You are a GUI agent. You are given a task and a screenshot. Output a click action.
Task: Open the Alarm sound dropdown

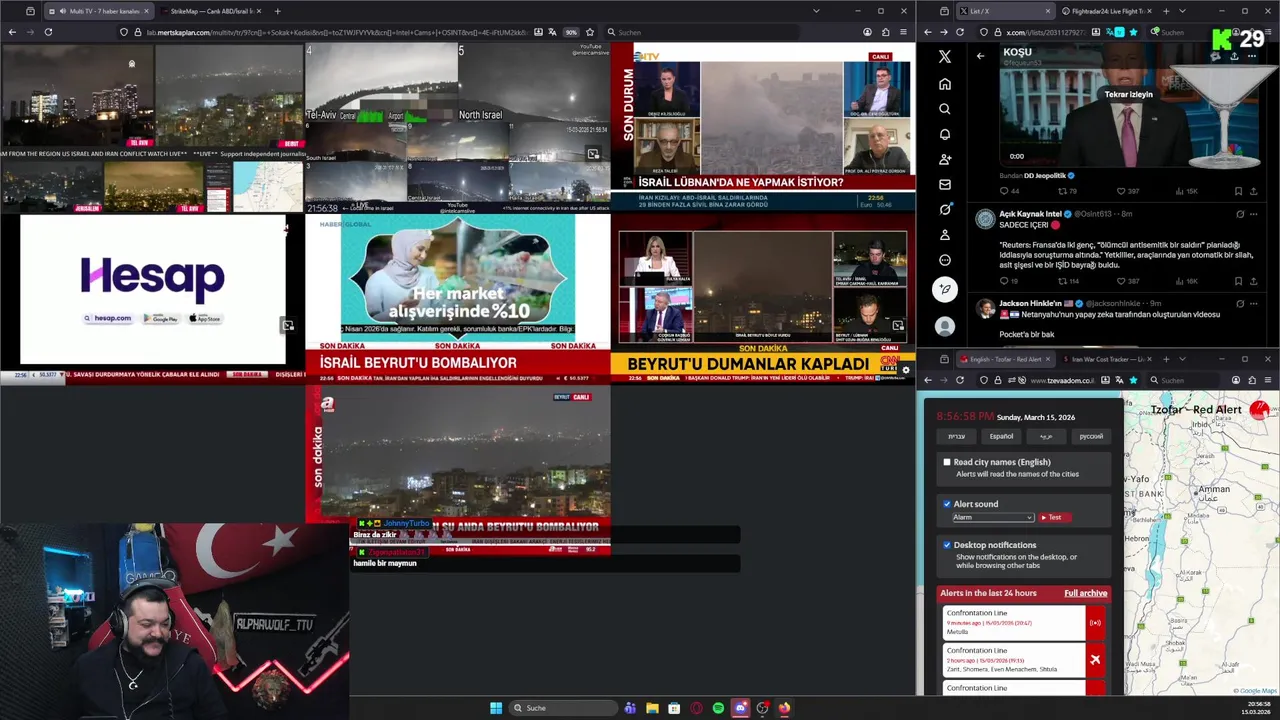tap(992, 517)
